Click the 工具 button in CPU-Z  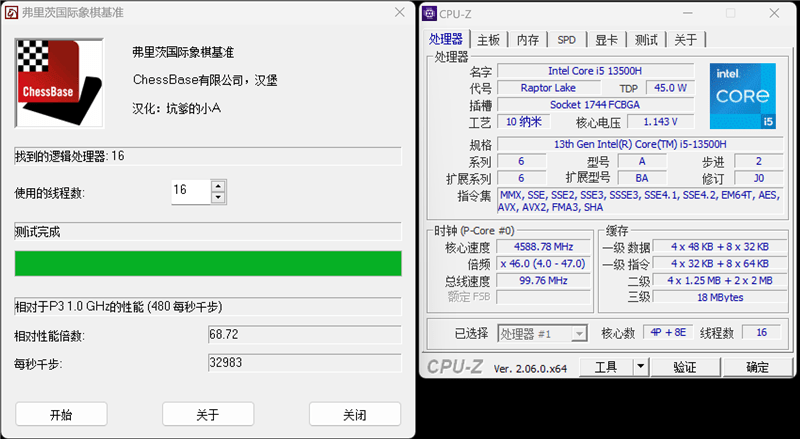tap(606, 367)
